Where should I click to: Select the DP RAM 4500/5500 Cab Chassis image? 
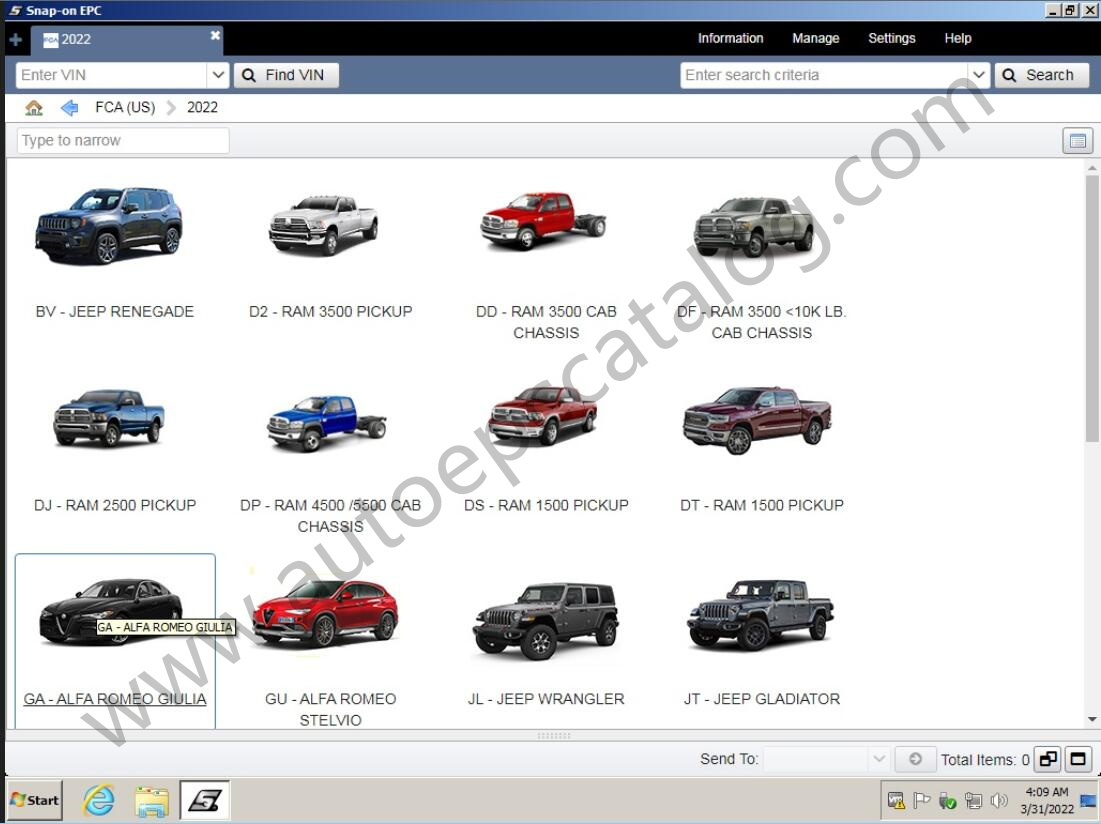(327, 423)
